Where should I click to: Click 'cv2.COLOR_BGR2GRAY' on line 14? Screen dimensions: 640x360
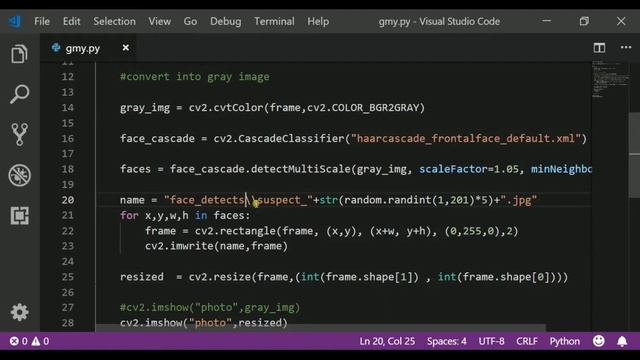[x=363, y=108]
